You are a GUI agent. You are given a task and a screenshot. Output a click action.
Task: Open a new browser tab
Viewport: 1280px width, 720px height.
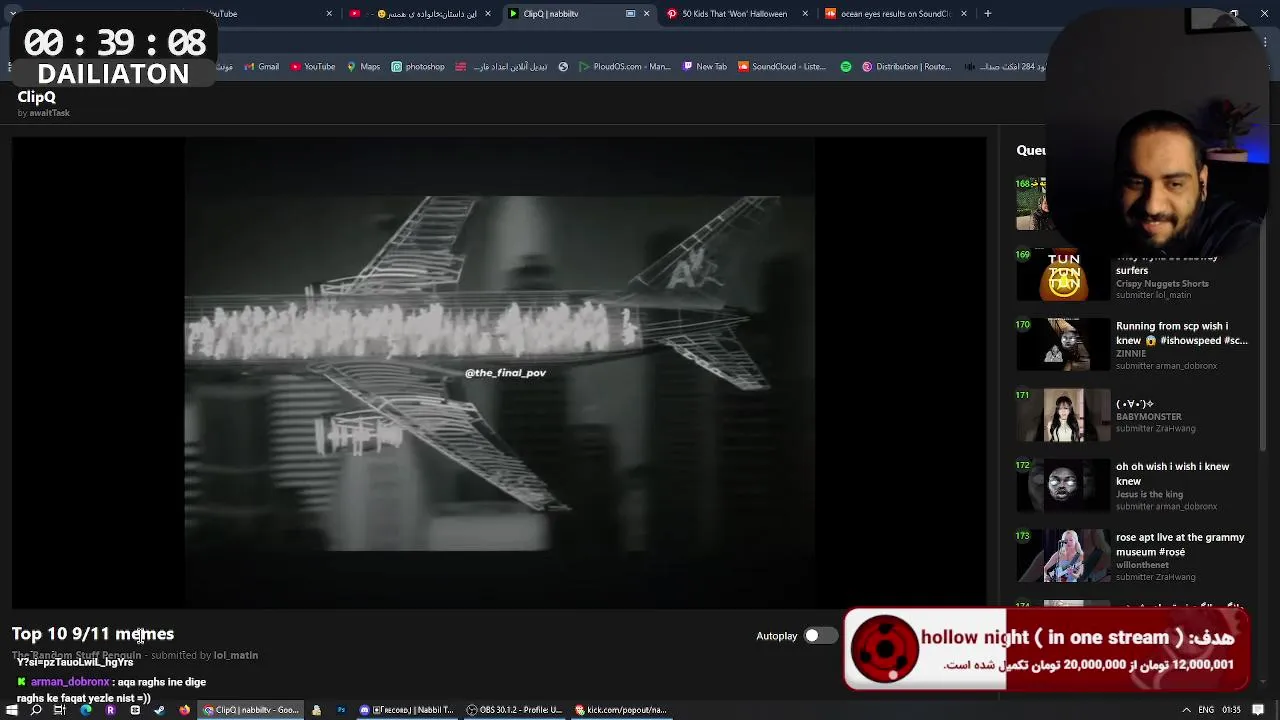pos(988,14)
